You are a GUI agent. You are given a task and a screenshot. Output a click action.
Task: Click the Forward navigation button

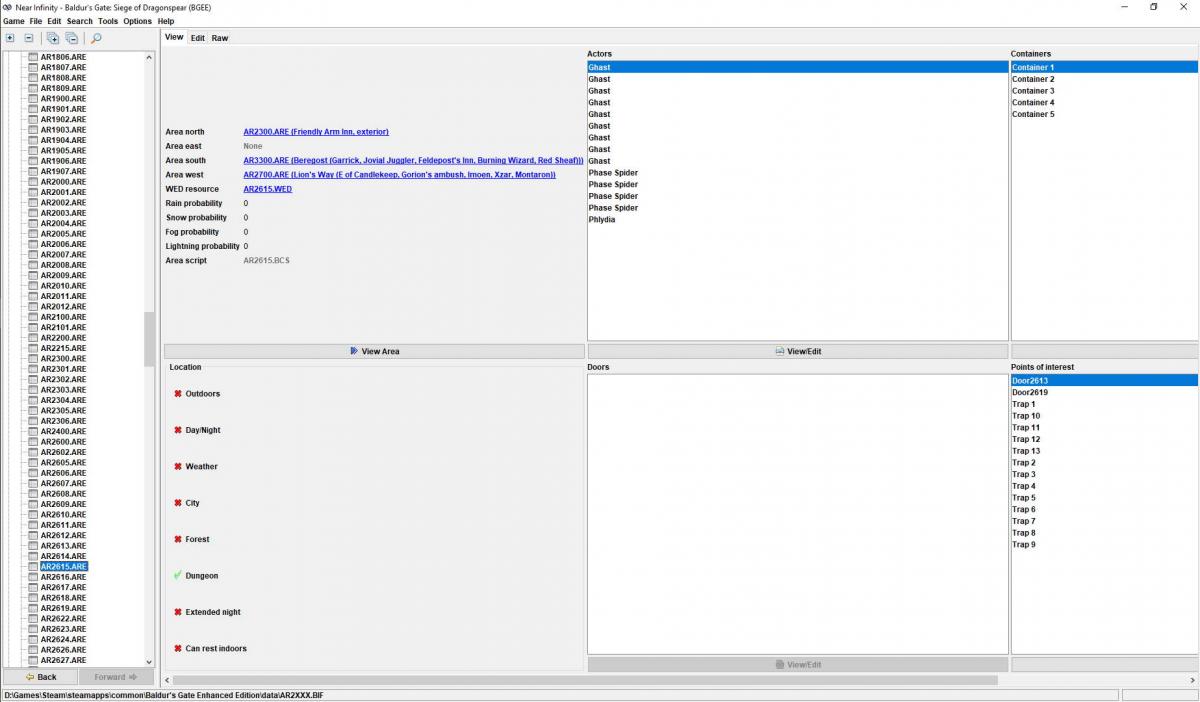[x=116, y=677]
